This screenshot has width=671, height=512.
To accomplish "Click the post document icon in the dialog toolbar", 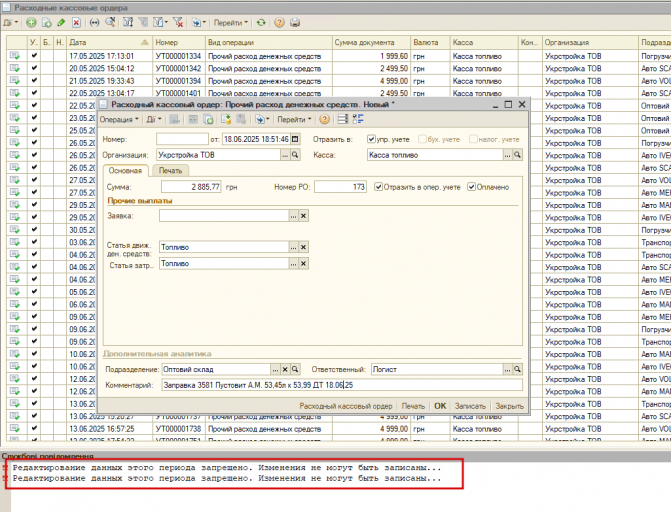I will (226, 119).
